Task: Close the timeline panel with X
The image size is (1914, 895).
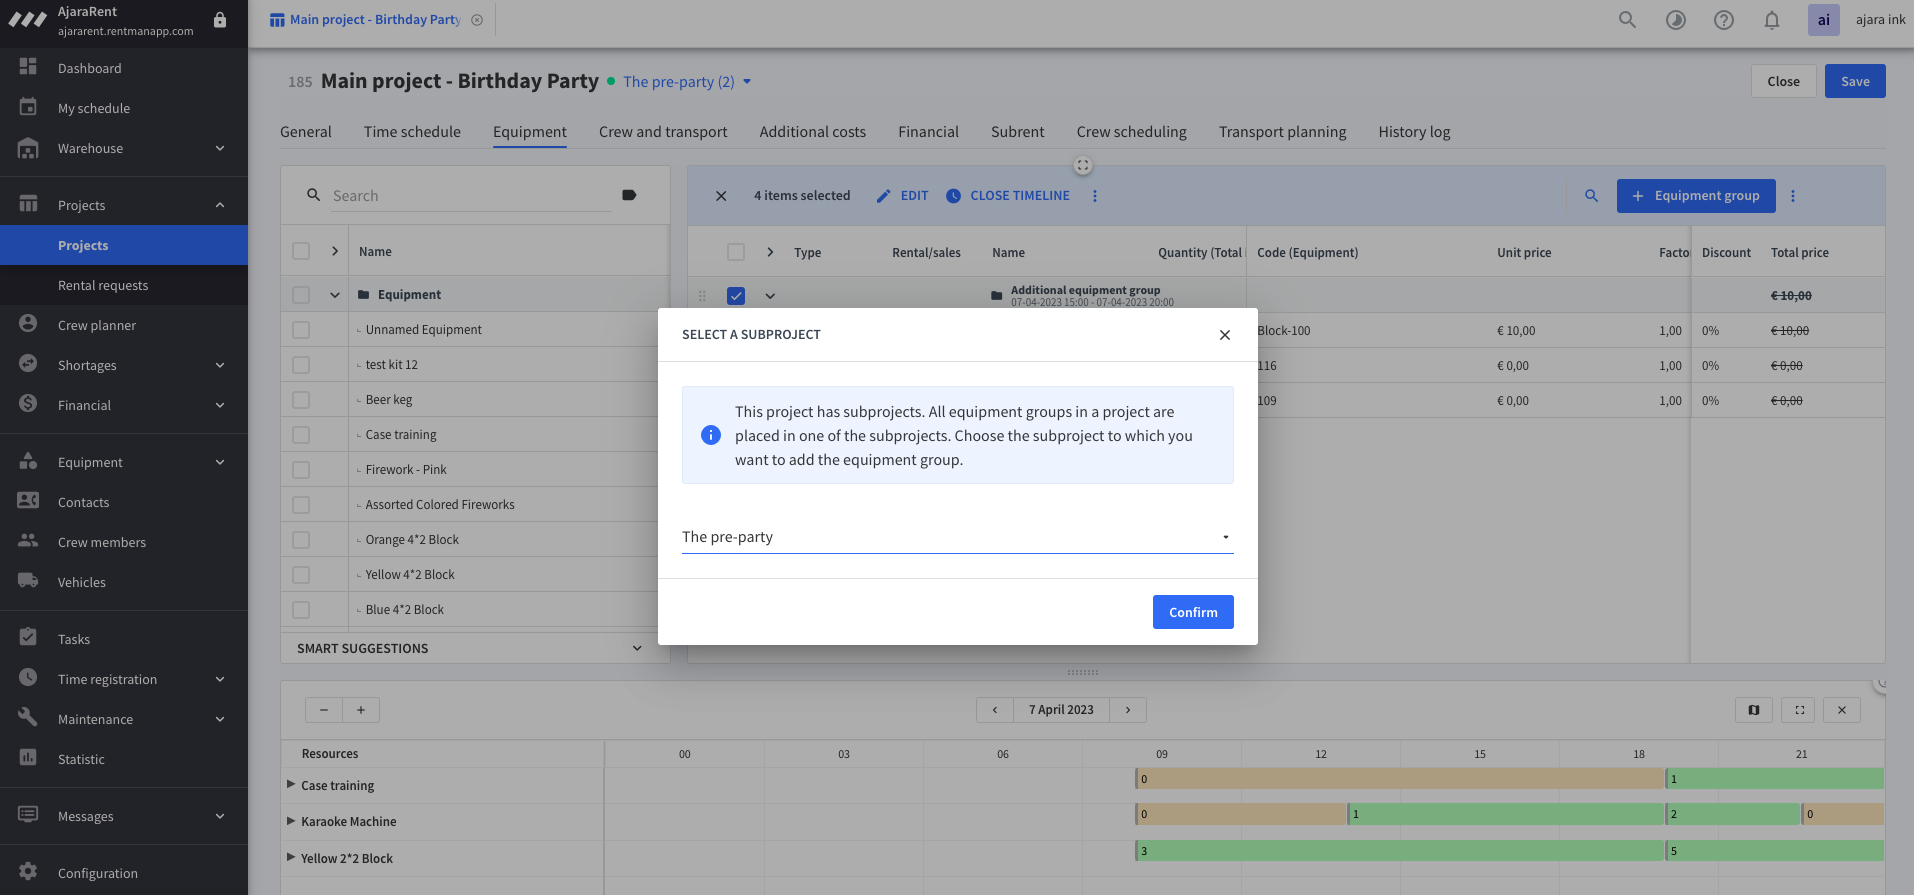Action: point(1842,710)
